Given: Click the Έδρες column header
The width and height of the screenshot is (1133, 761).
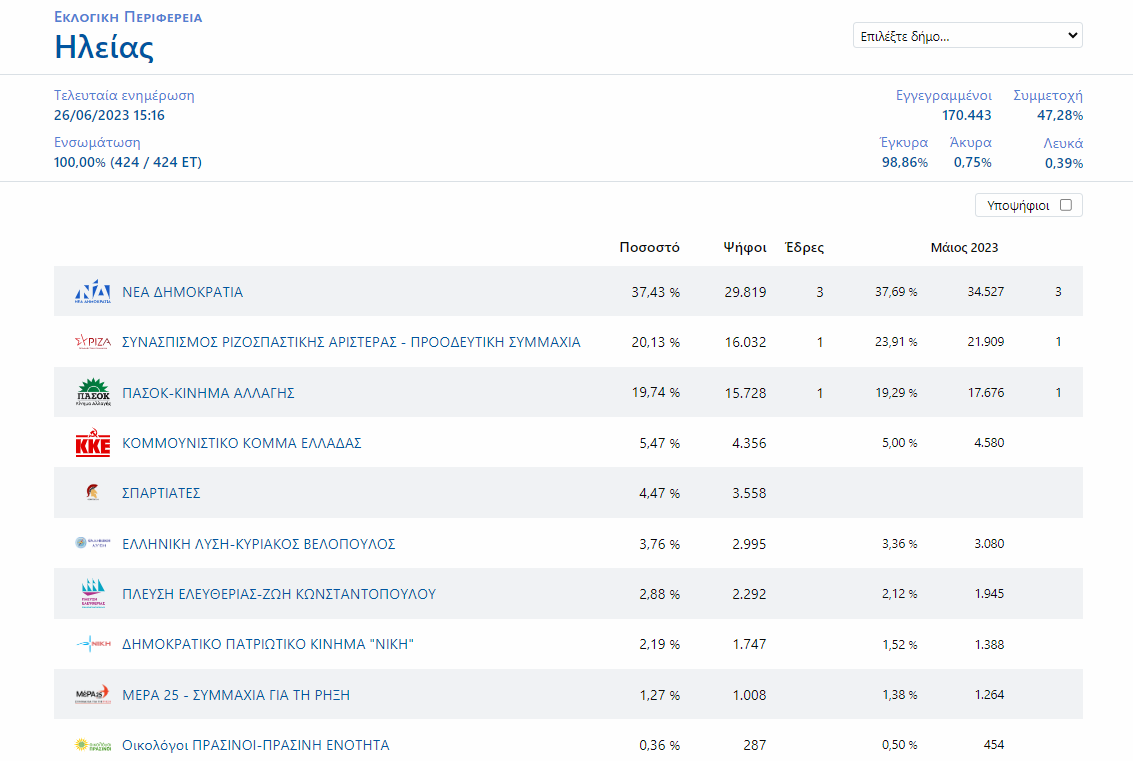Looking at the screenshot, I should coord(804,247).
